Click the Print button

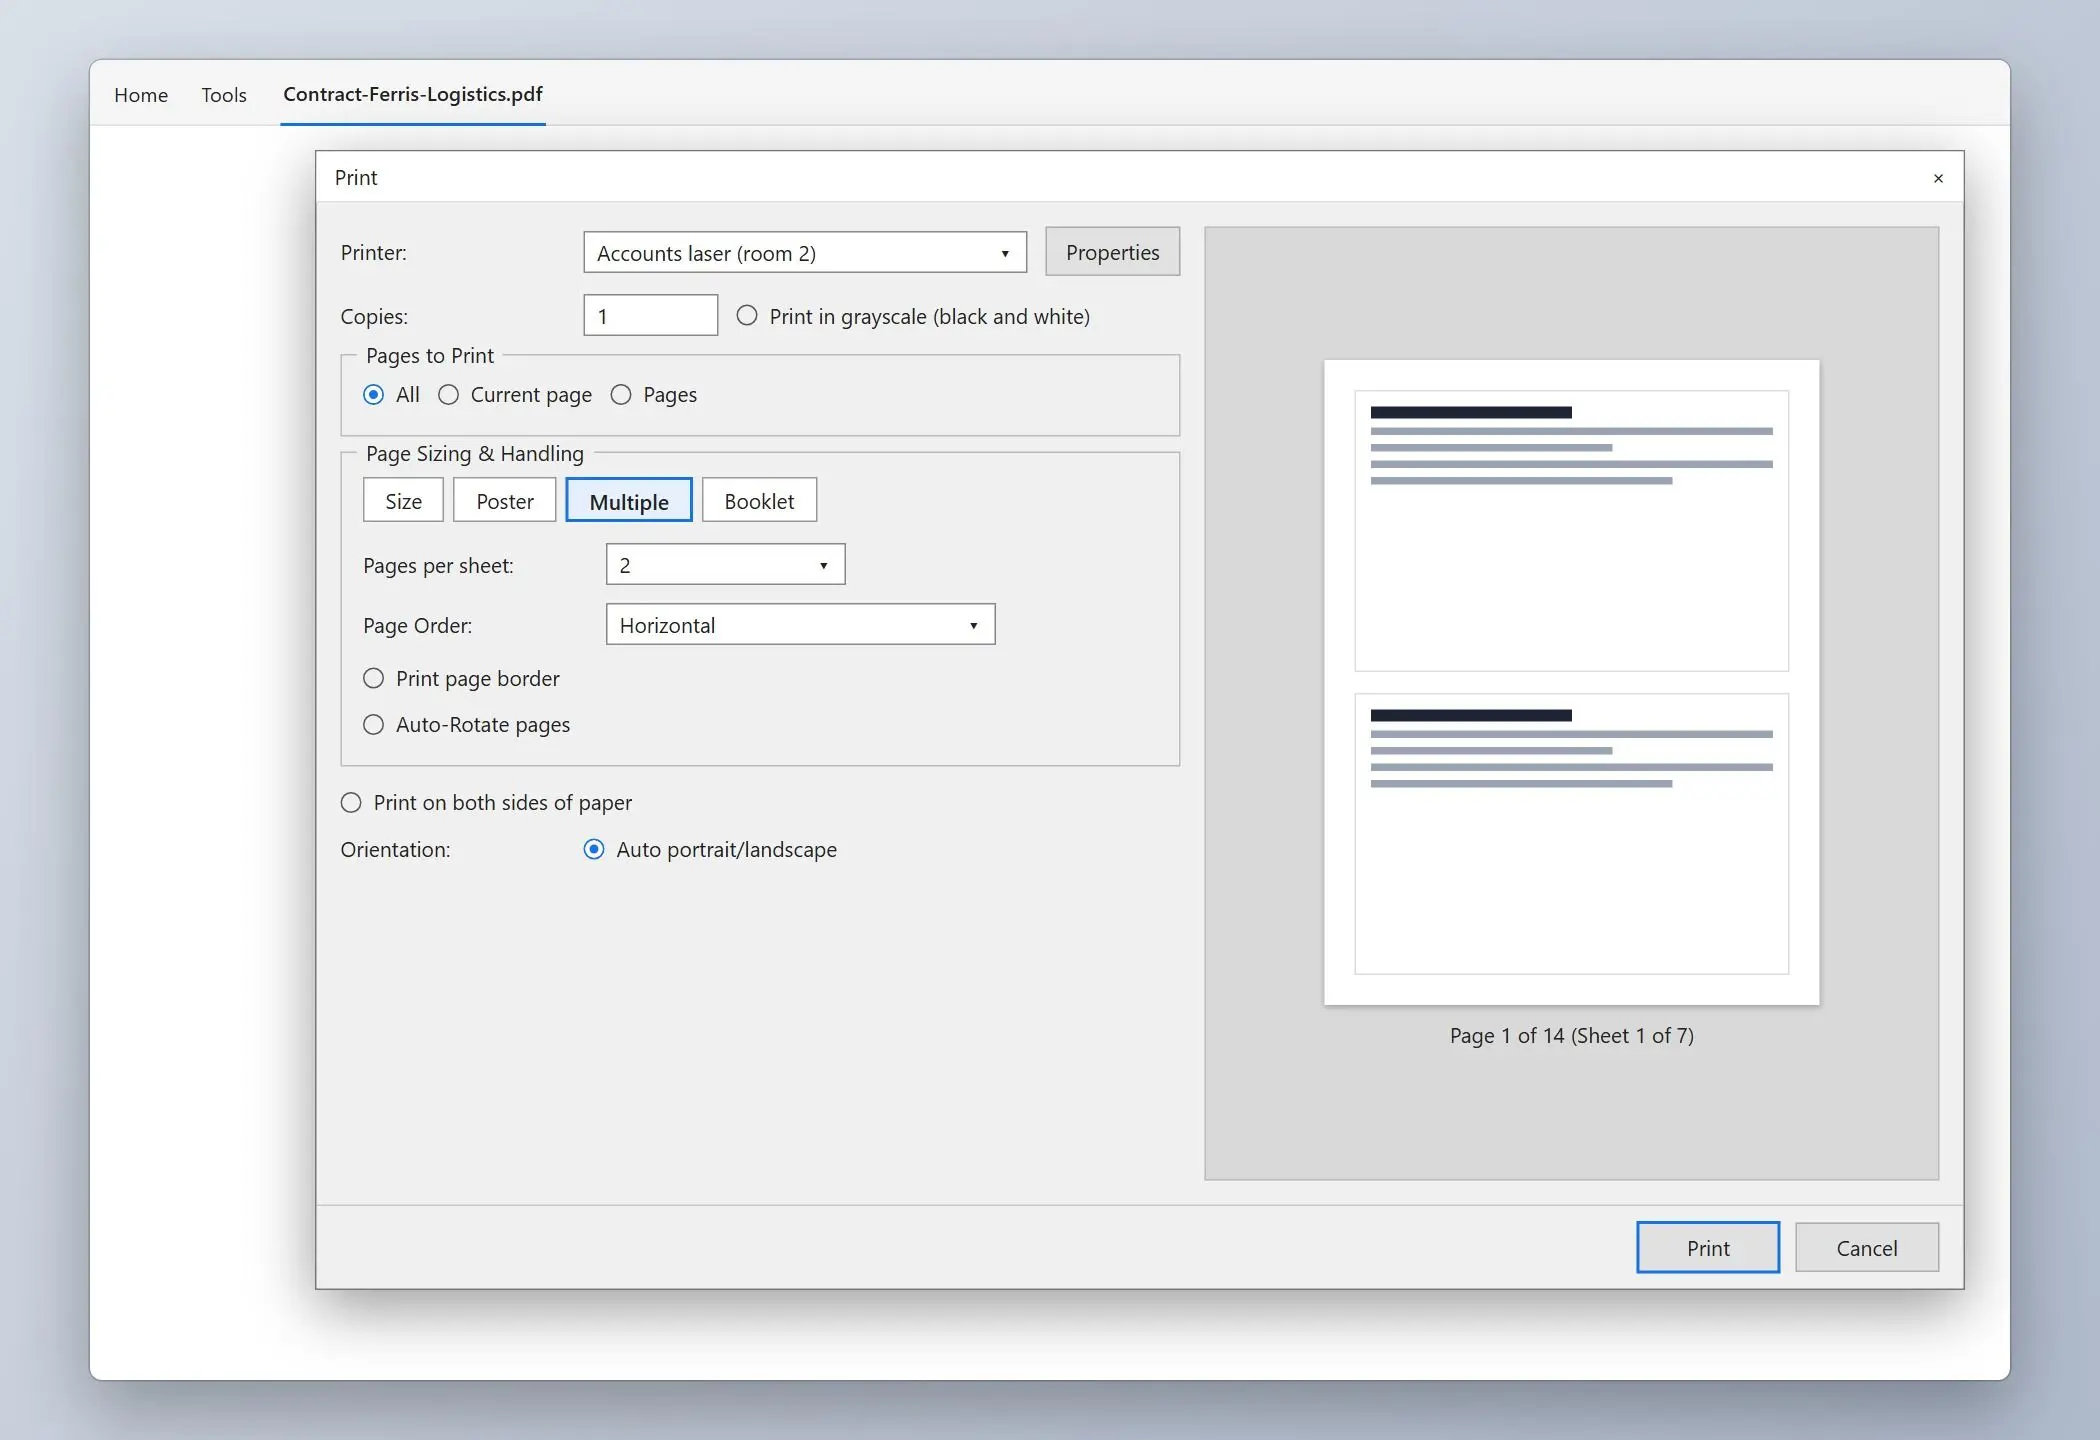pyautogui.click(x=1708, y=1248)
